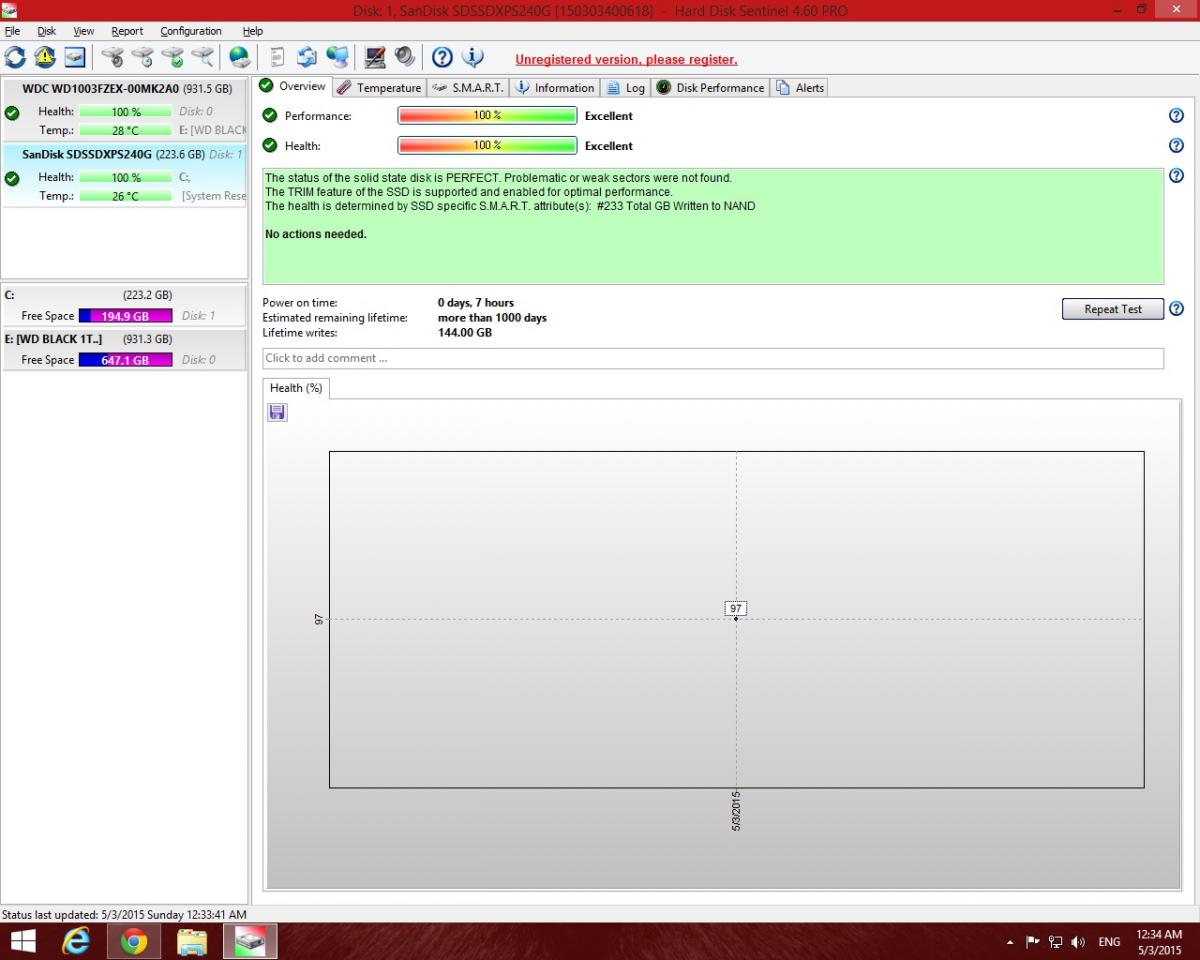The image size is (1200, 960).
Task: Click the volume icon in system tray
Action: click(1078, 942)
